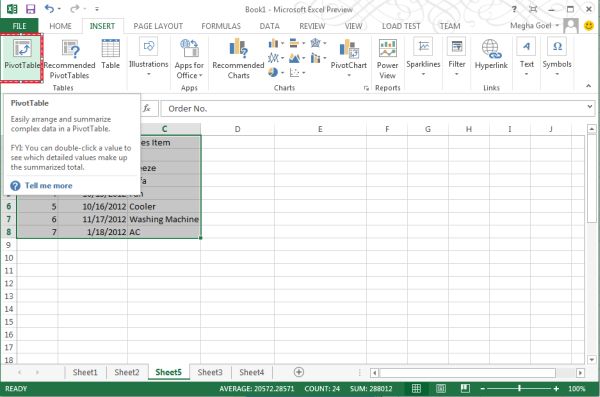Open Power View report
This screenshot has height=397, width=600.
(387, 59)
